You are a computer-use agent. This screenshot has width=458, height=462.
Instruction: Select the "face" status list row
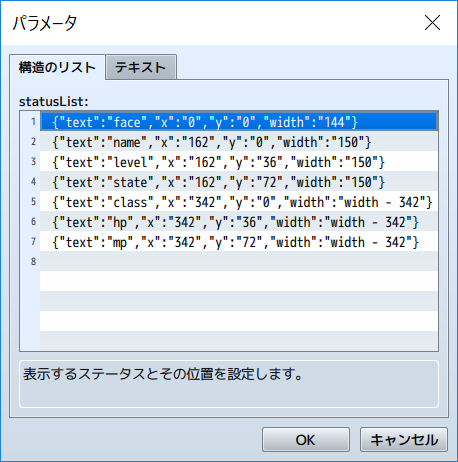[239, 121]
